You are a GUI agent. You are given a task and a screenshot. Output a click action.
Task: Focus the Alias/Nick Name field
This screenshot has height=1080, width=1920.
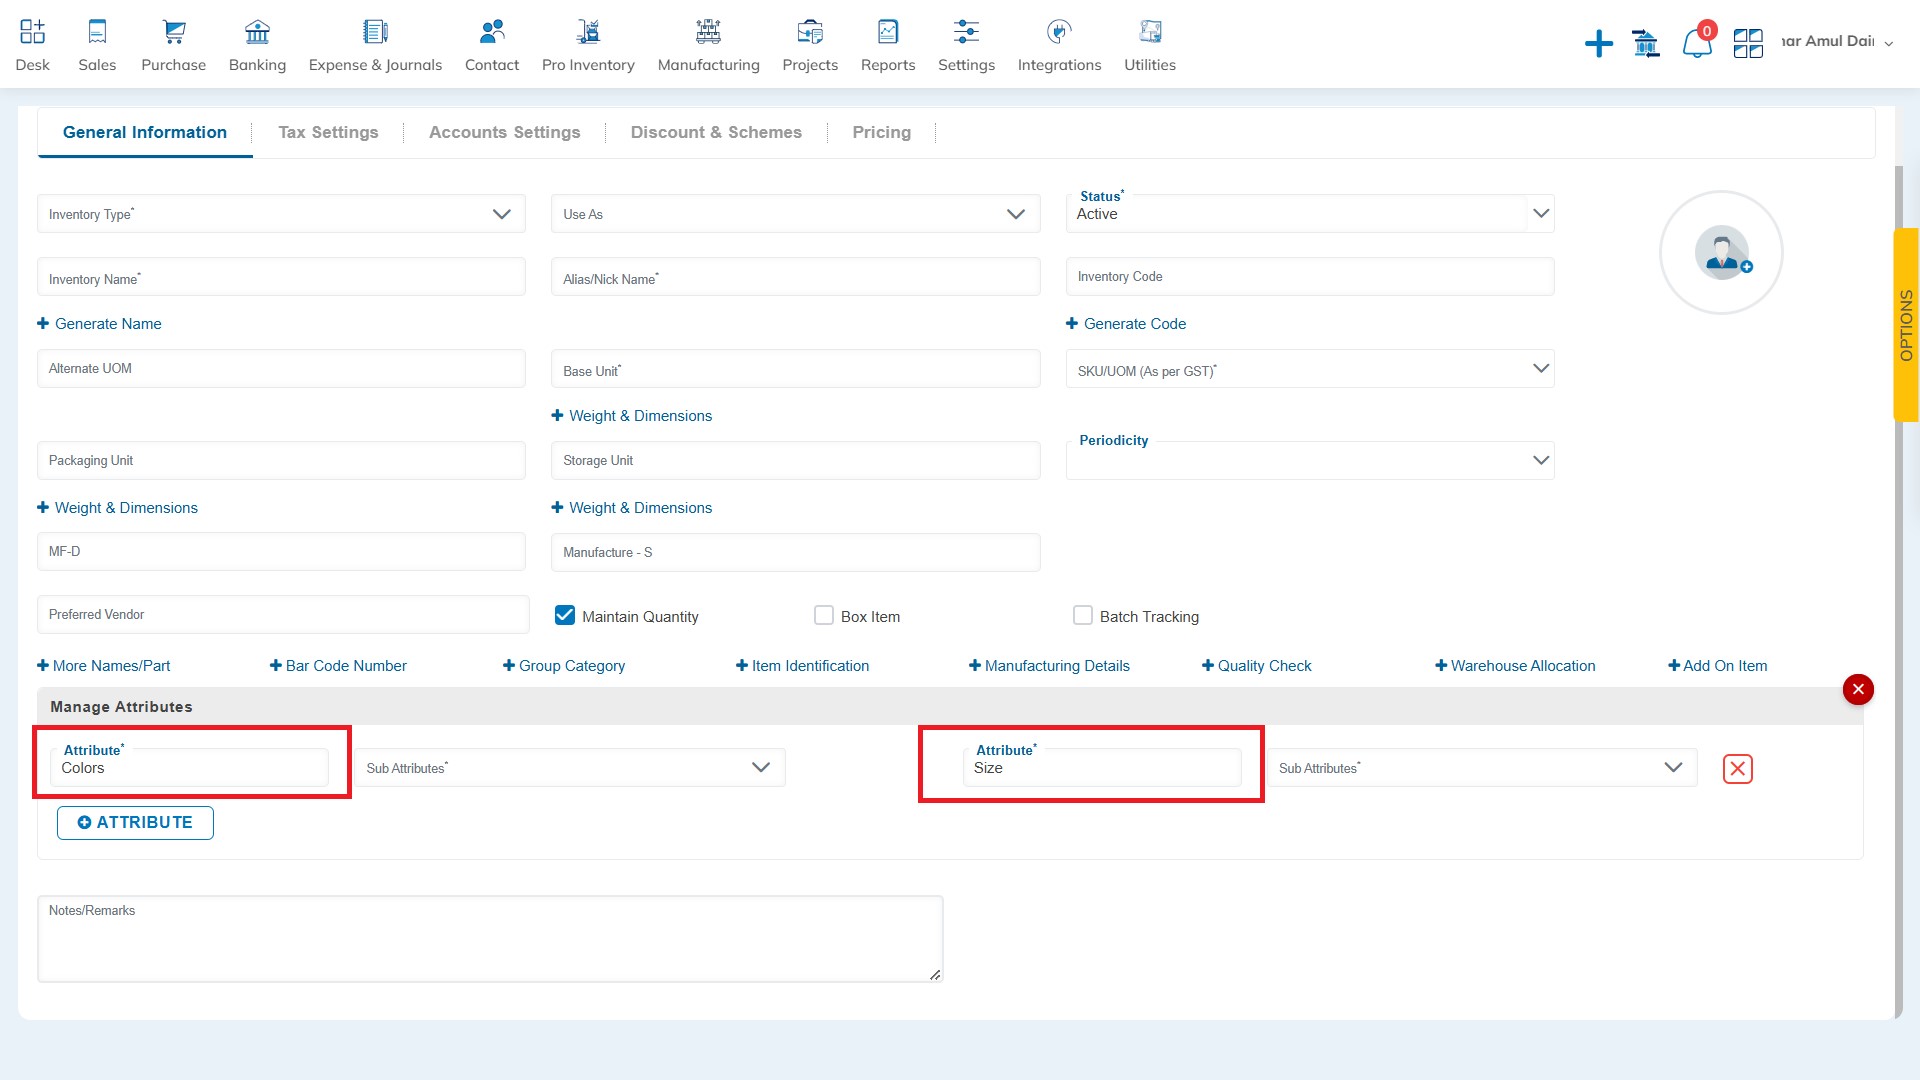795,277
